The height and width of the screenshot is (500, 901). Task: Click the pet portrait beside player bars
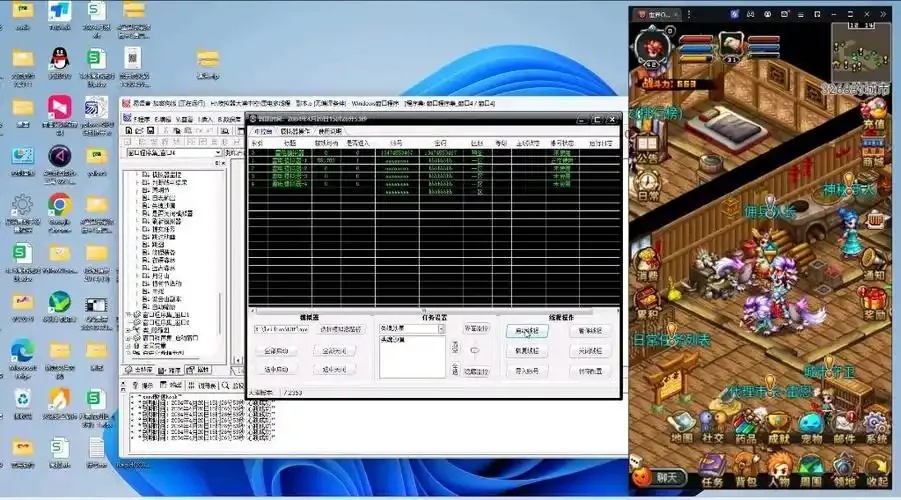pyautogui.click(x=731, y=45)
